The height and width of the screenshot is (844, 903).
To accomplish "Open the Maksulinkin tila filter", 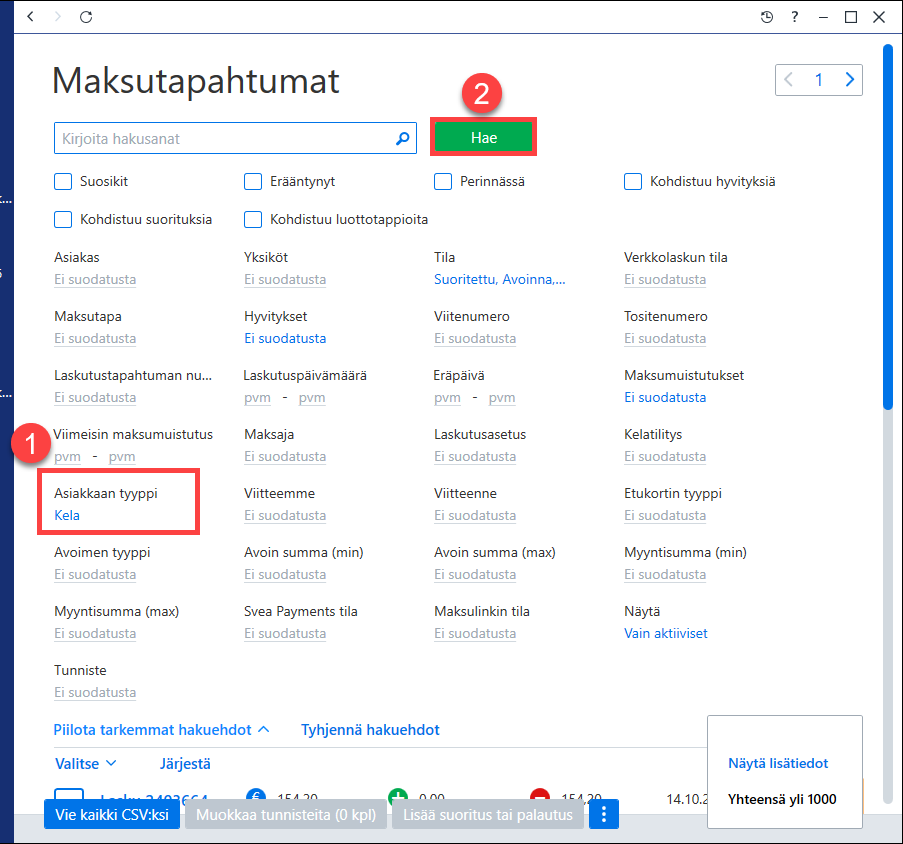I will click(475, 633).
